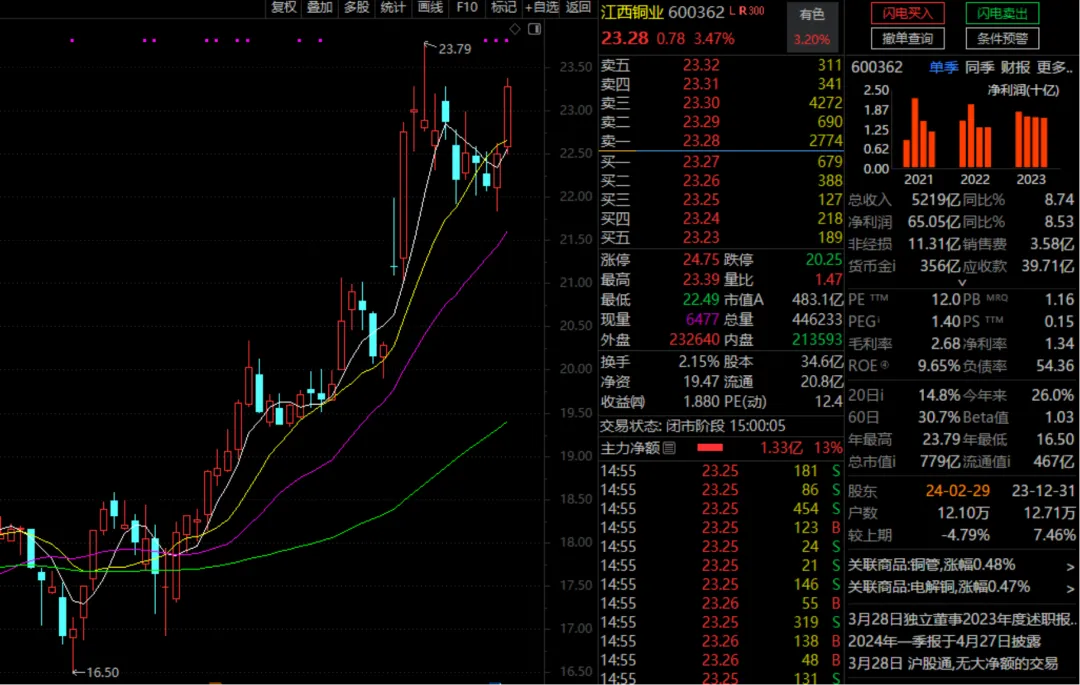1080x685 pixels.
Task: Click the ROE value 9.65%
Action: point(939,366)
